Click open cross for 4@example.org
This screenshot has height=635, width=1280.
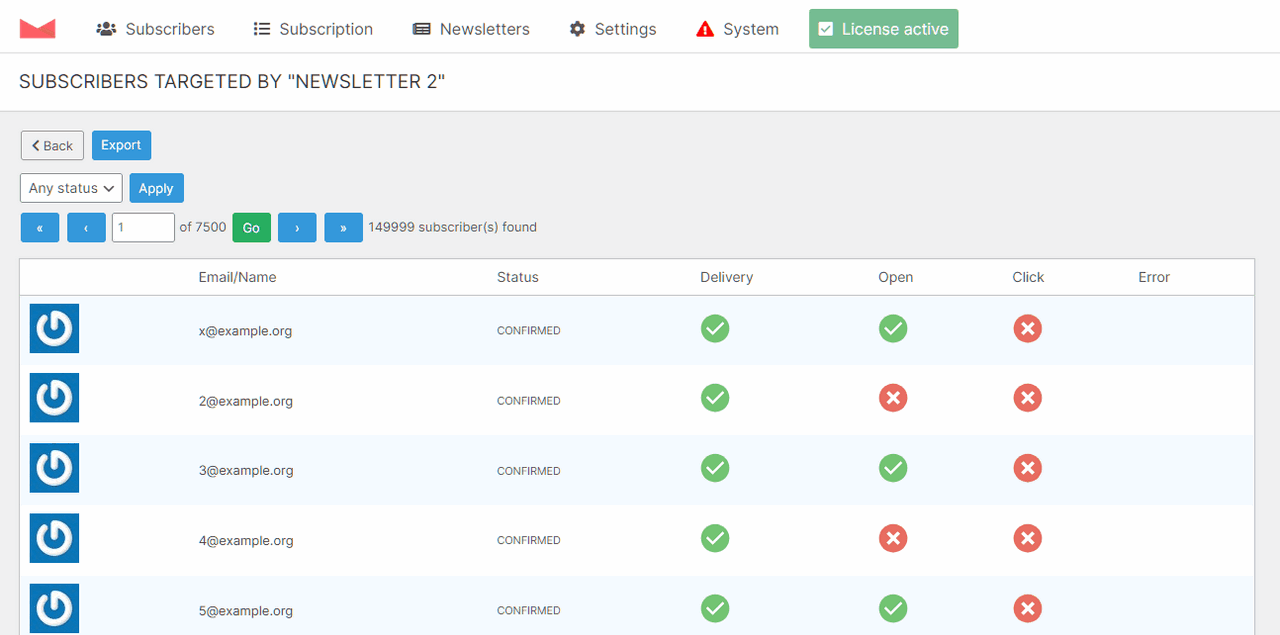pyautogui.click(x=893, y=538)
